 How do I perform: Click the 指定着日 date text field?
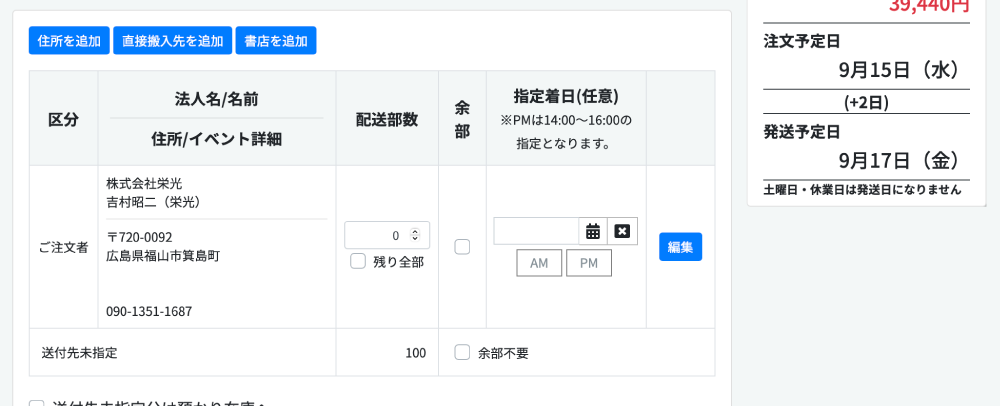click(x=536, y=231)
